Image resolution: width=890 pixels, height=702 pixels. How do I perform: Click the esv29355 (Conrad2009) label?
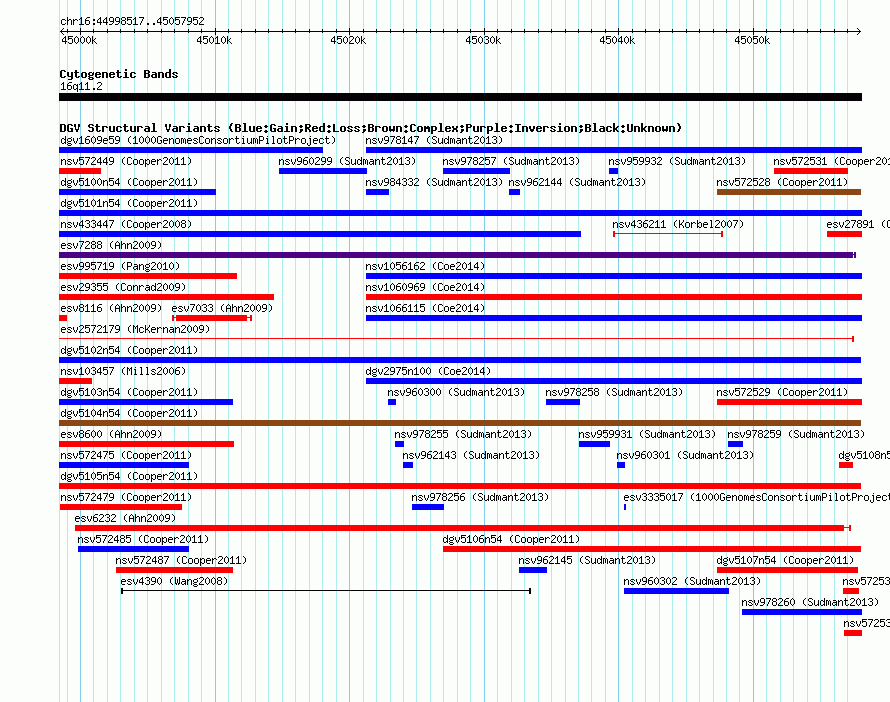(123, 287)
